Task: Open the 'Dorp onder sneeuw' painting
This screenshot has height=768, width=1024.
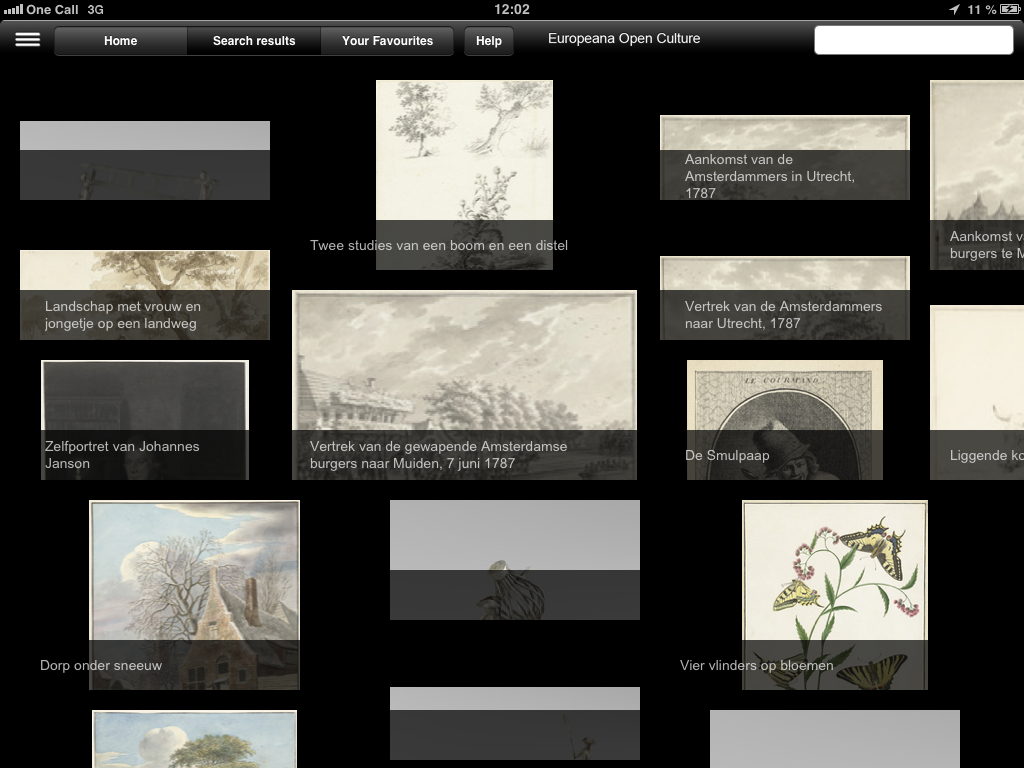Action: click(194, 594)
